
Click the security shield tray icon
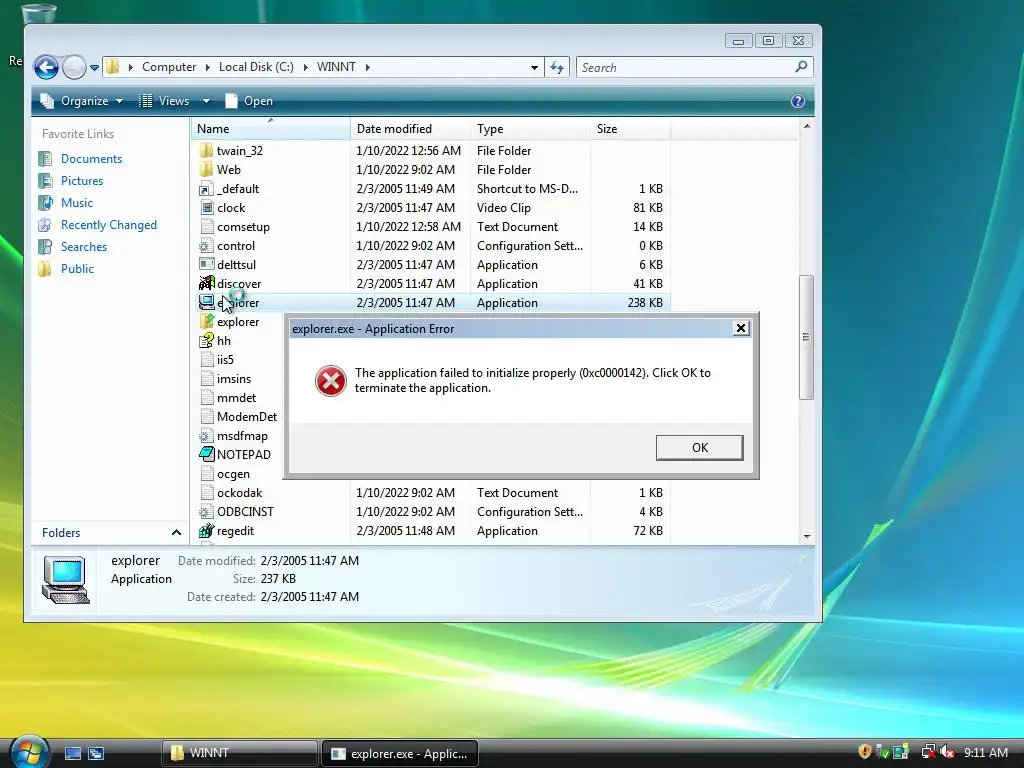pos(865,752)
